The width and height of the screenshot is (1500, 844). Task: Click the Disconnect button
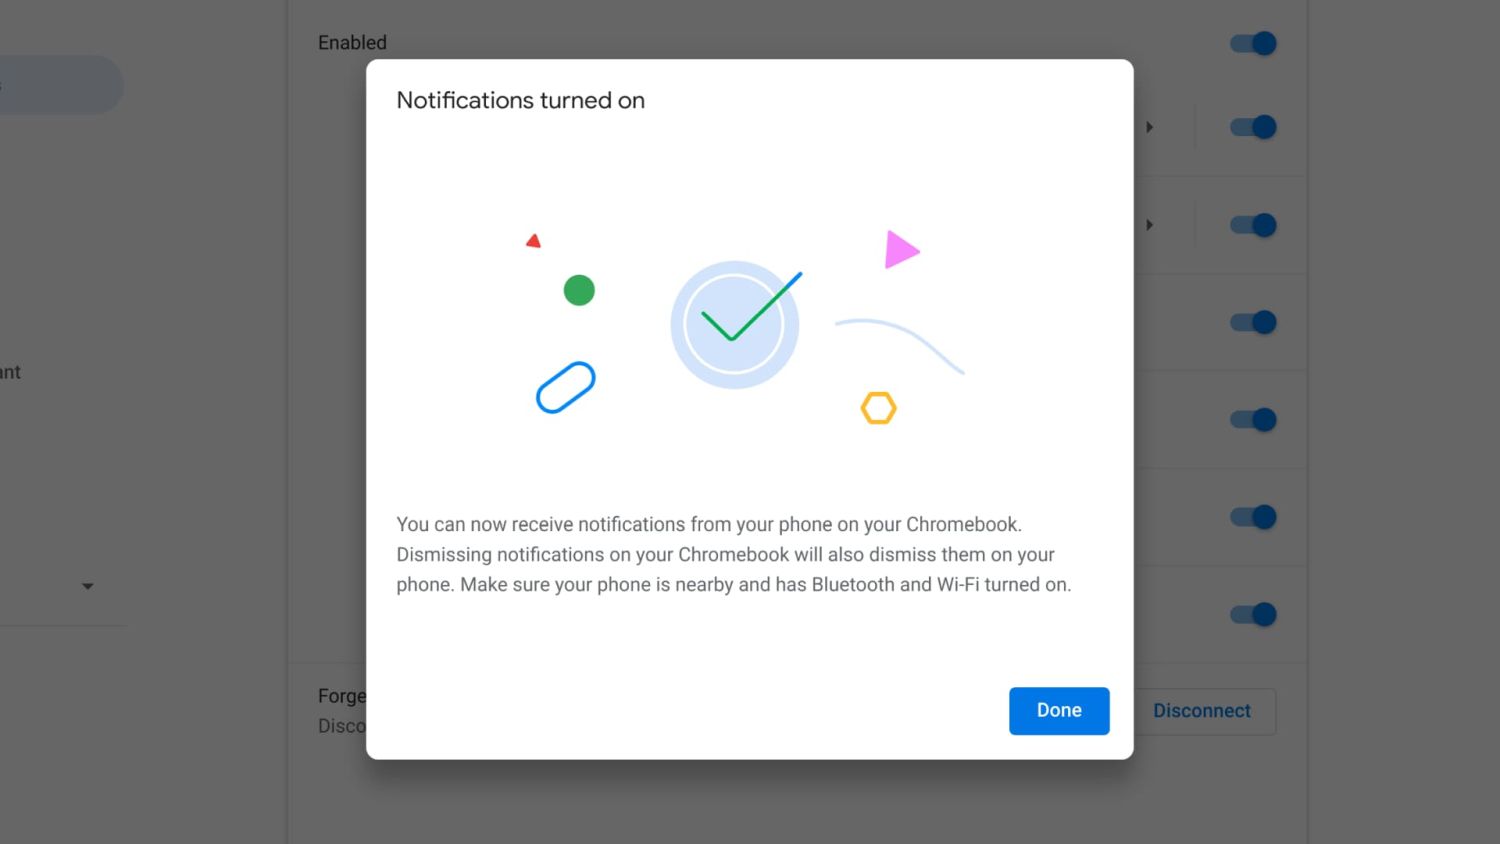tap(1202, 711)
